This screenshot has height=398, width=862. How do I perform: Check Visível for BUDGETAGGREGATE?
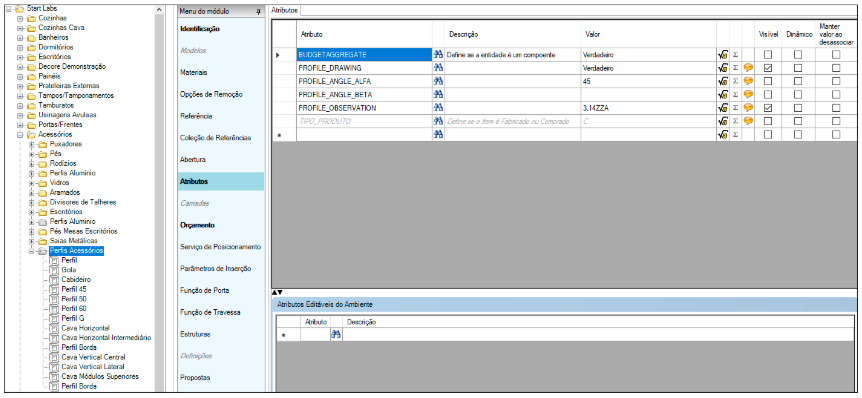click(x=768, y=55)
